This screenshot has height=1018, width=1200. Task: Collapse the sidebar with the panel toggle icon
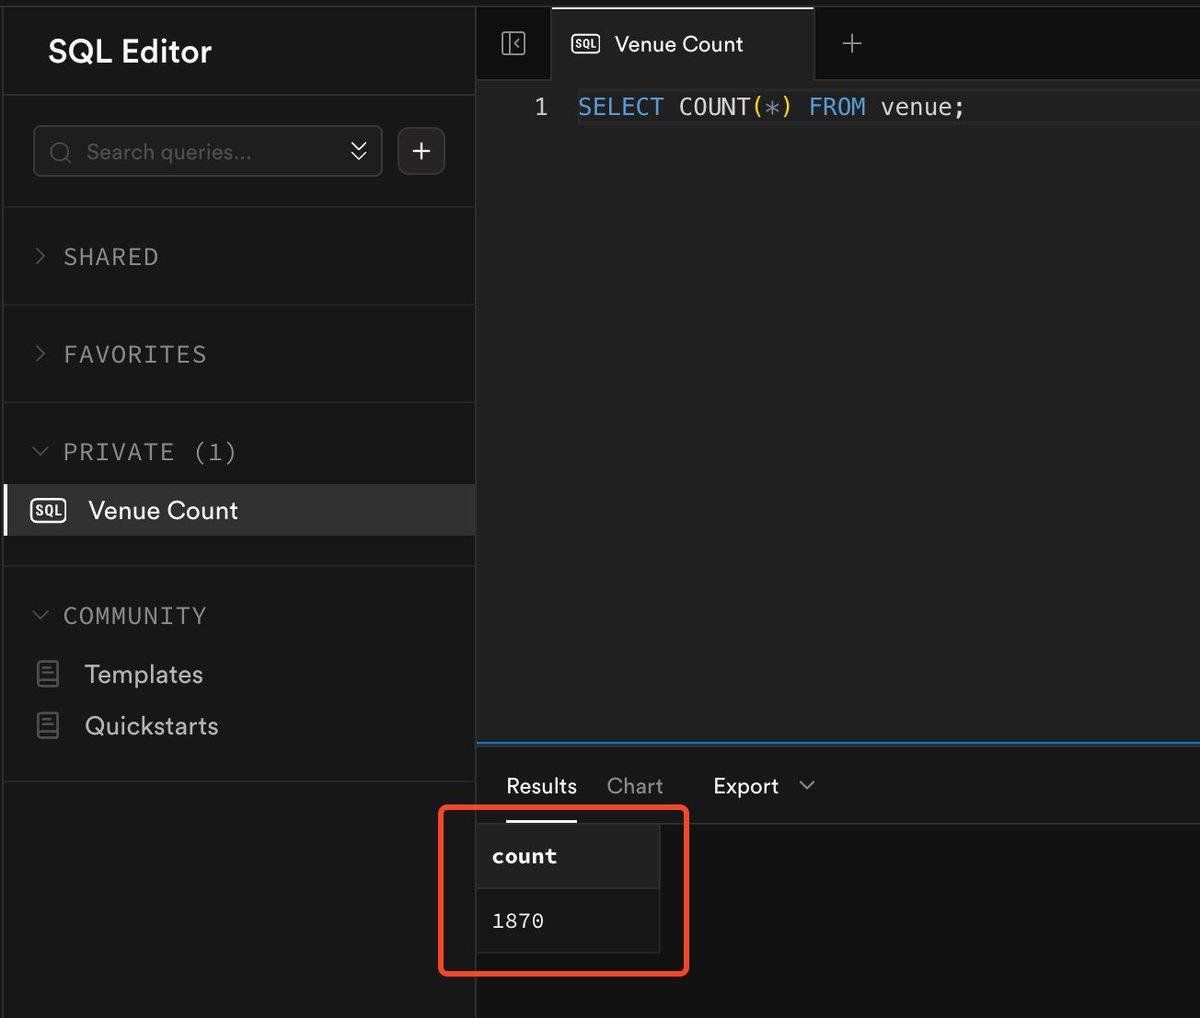coord(513,44)
